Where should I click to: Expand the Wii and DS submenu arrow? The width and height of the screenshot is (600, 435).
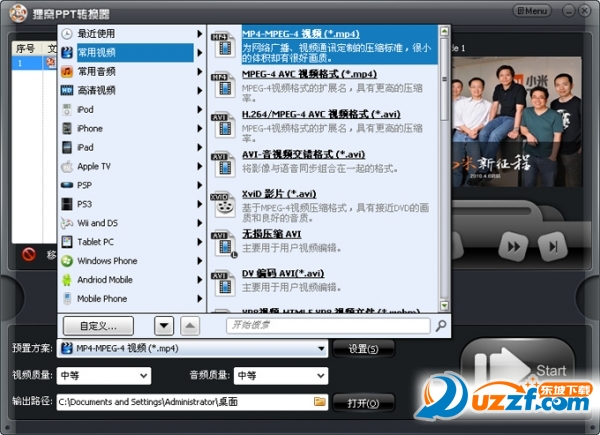pos(199,223)
